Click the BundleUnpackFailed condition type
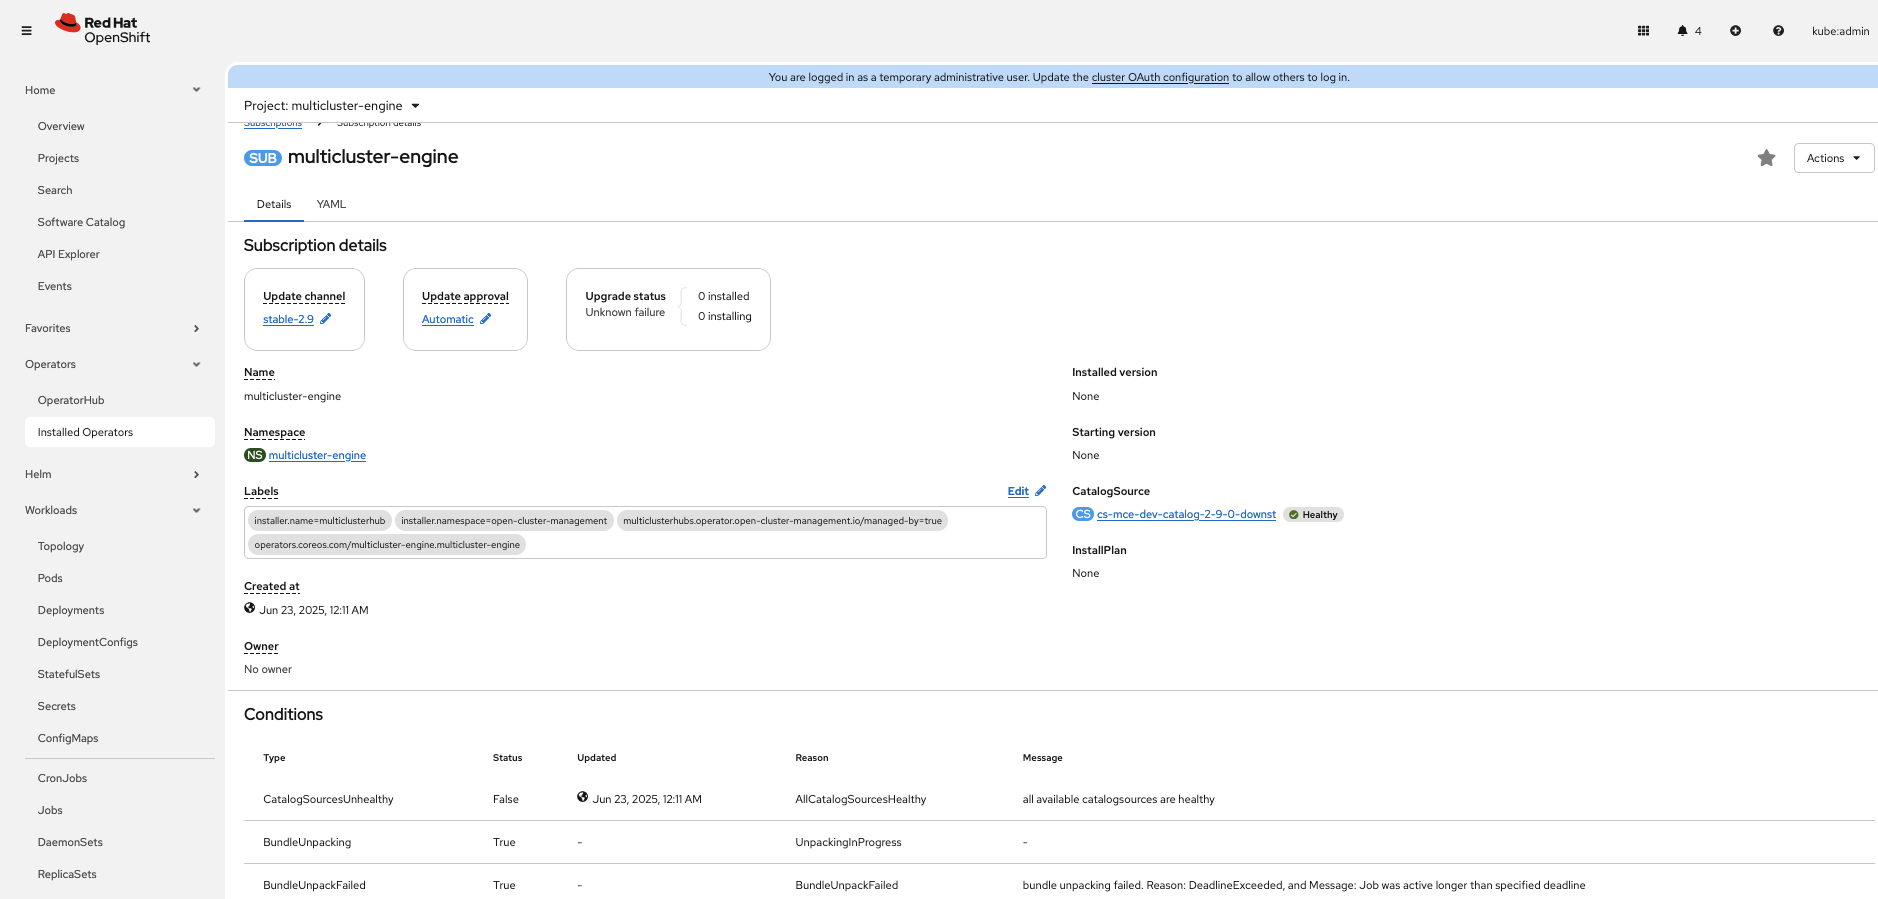 click(314, 885)
